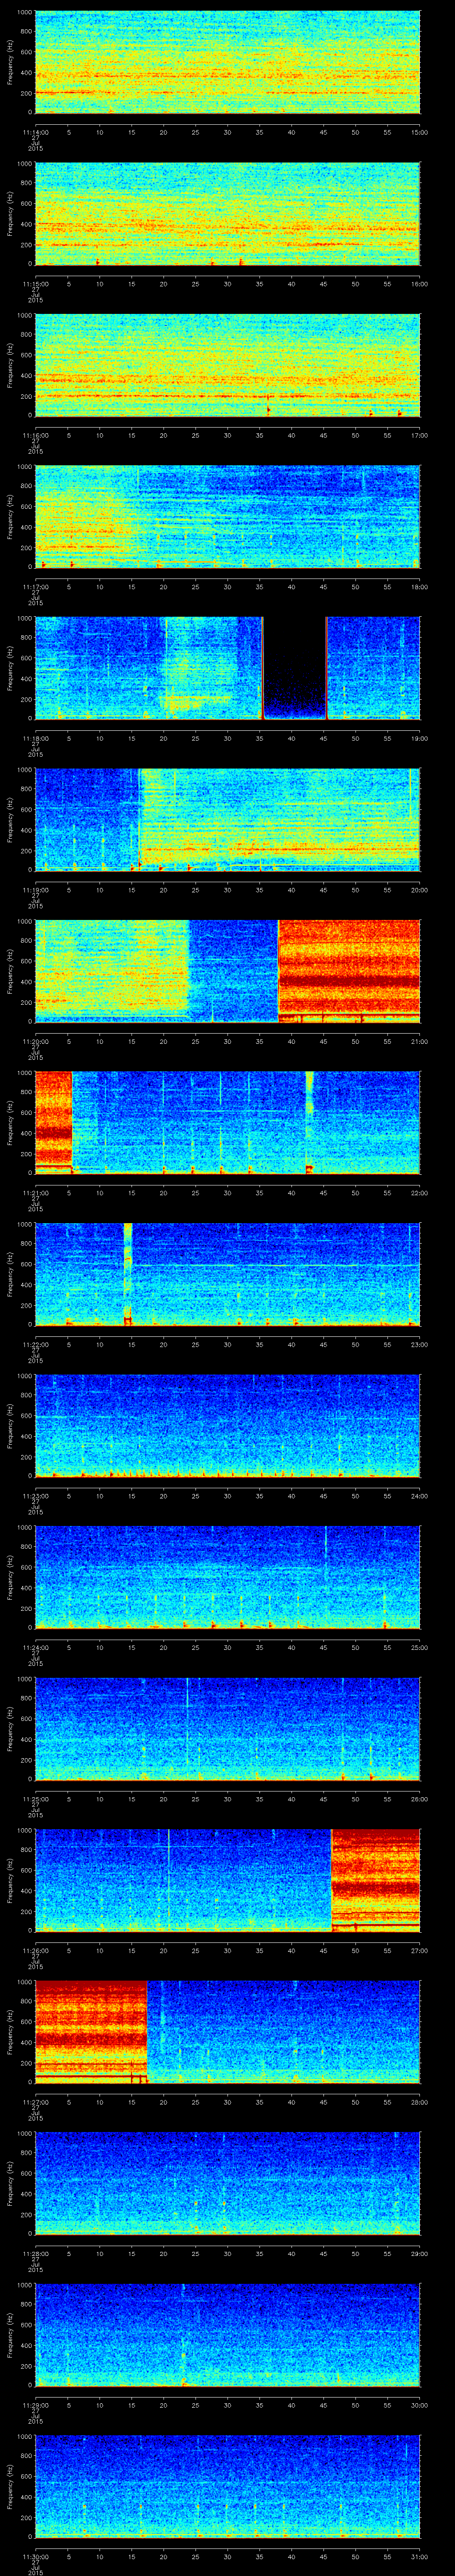Click the 18:00 time axis end label
Image resolution: width=455 pixels, height=2576 pixels.
pos(420,586)
